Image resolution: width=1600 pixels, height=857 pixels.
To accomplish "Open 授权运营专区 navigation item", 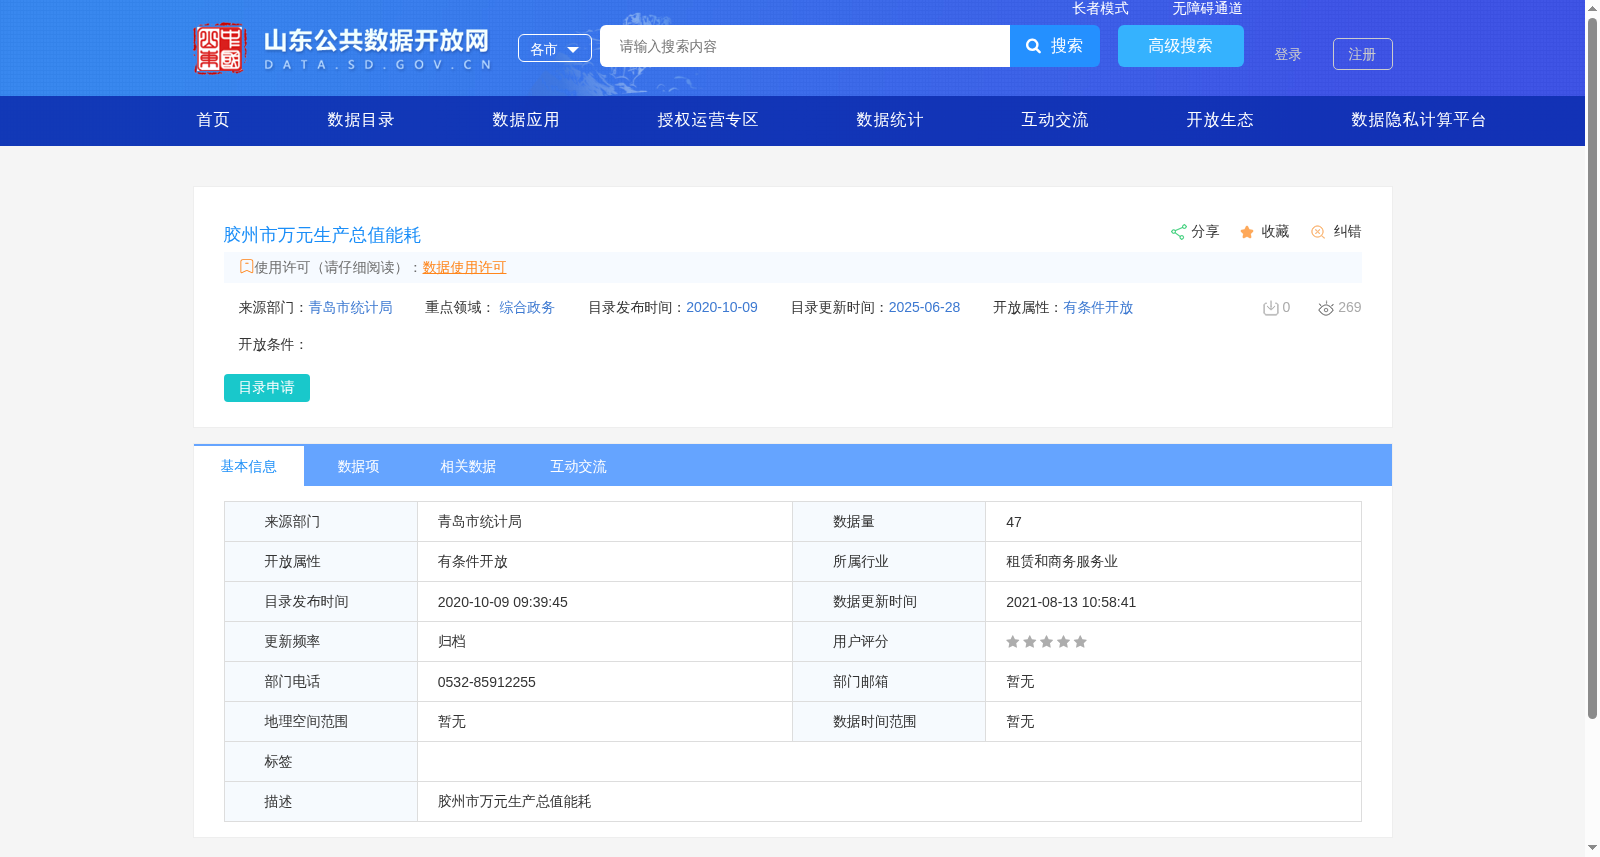I will pos(708,120).
